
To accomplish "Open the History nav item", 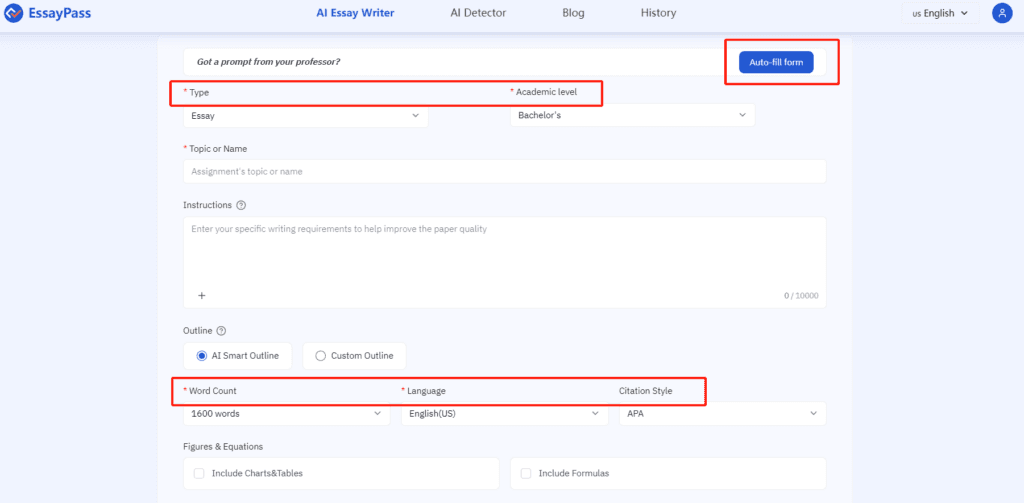I will [x=658, y=12].
